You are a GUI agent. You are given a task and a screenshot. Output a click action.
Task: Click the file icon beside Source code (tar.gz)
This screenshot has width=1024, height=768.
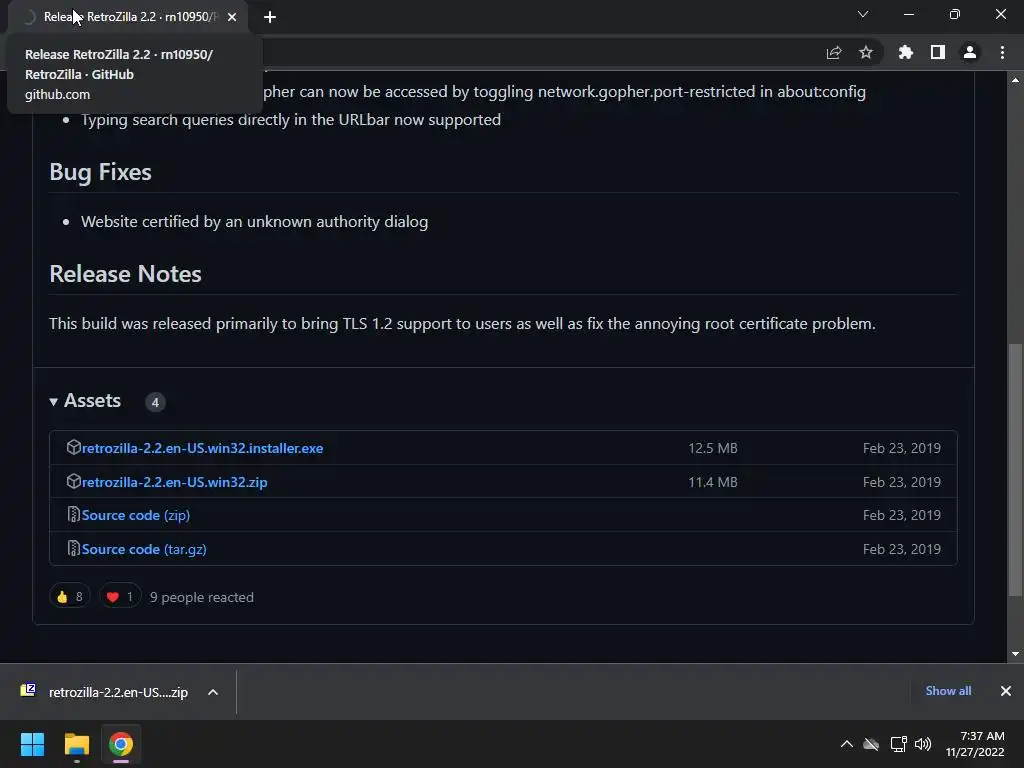73,549
